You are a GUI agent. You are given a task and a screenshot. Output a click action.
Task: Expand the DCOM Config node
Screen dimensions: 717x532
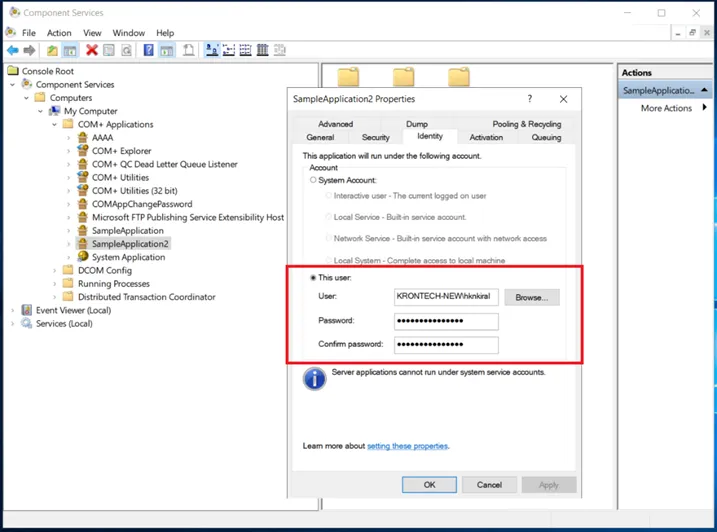tap(54, 270)
